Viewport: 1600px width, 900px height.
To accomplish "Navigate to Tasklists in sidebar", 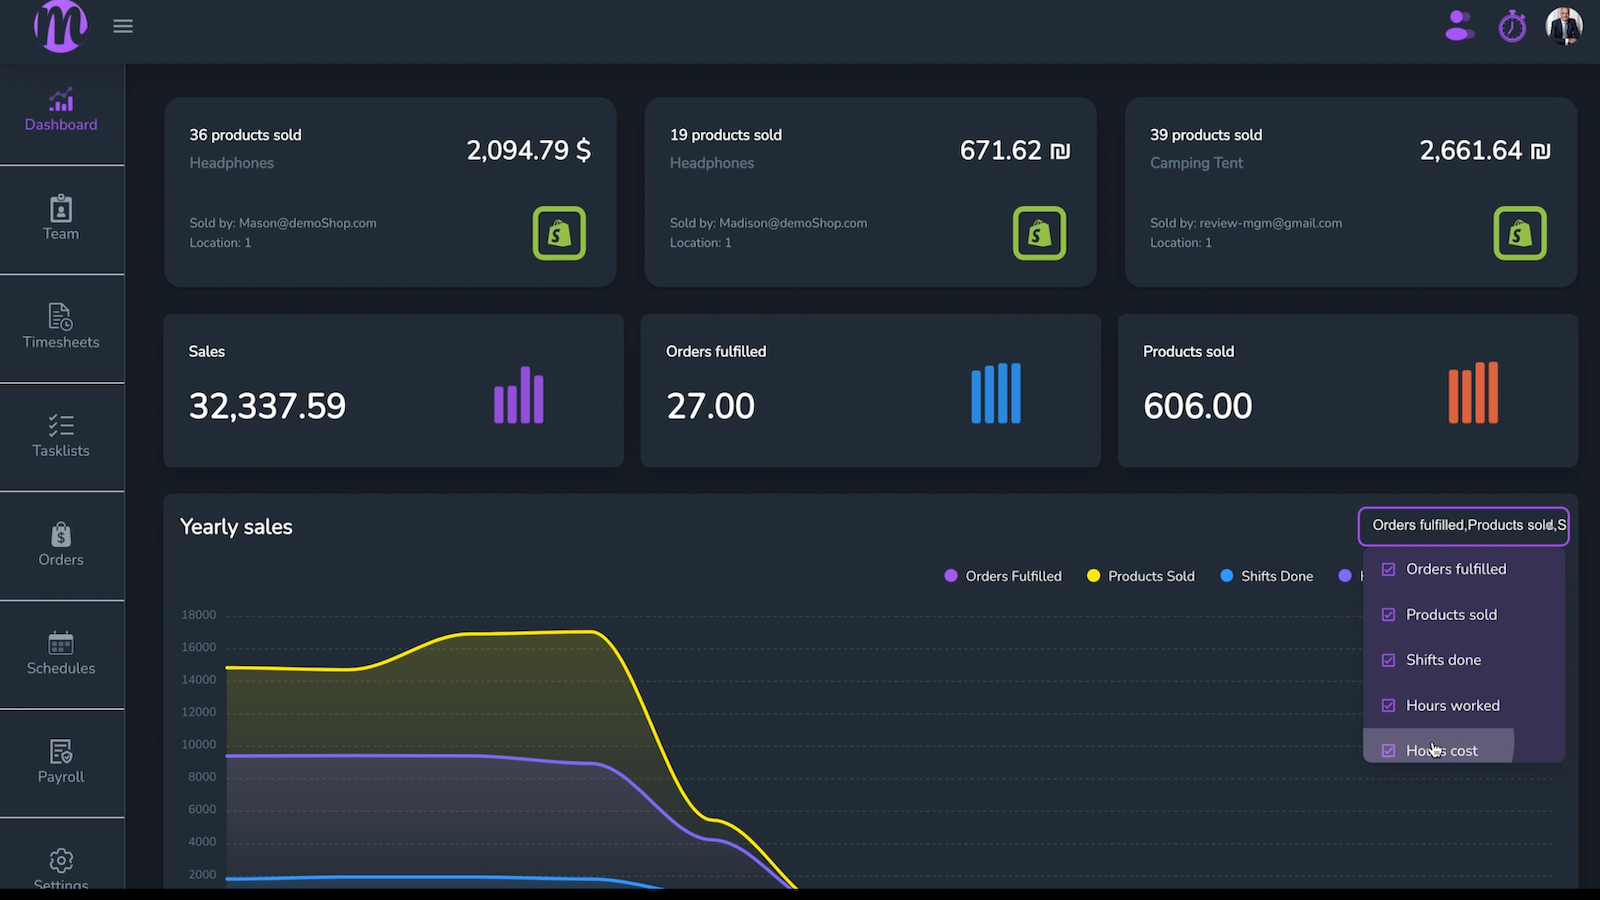I will pyautogui.click(x=61, y=437).
